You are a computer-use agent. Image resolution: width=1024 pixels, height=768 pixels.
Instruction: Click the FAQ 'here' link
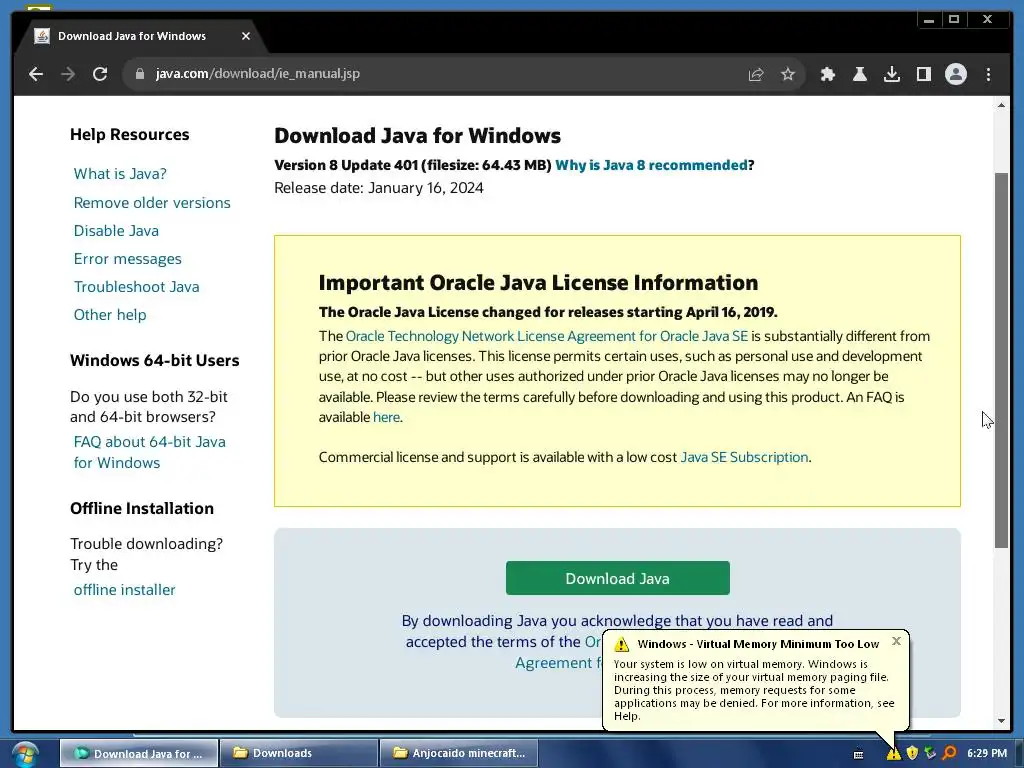tap(386, 417)
